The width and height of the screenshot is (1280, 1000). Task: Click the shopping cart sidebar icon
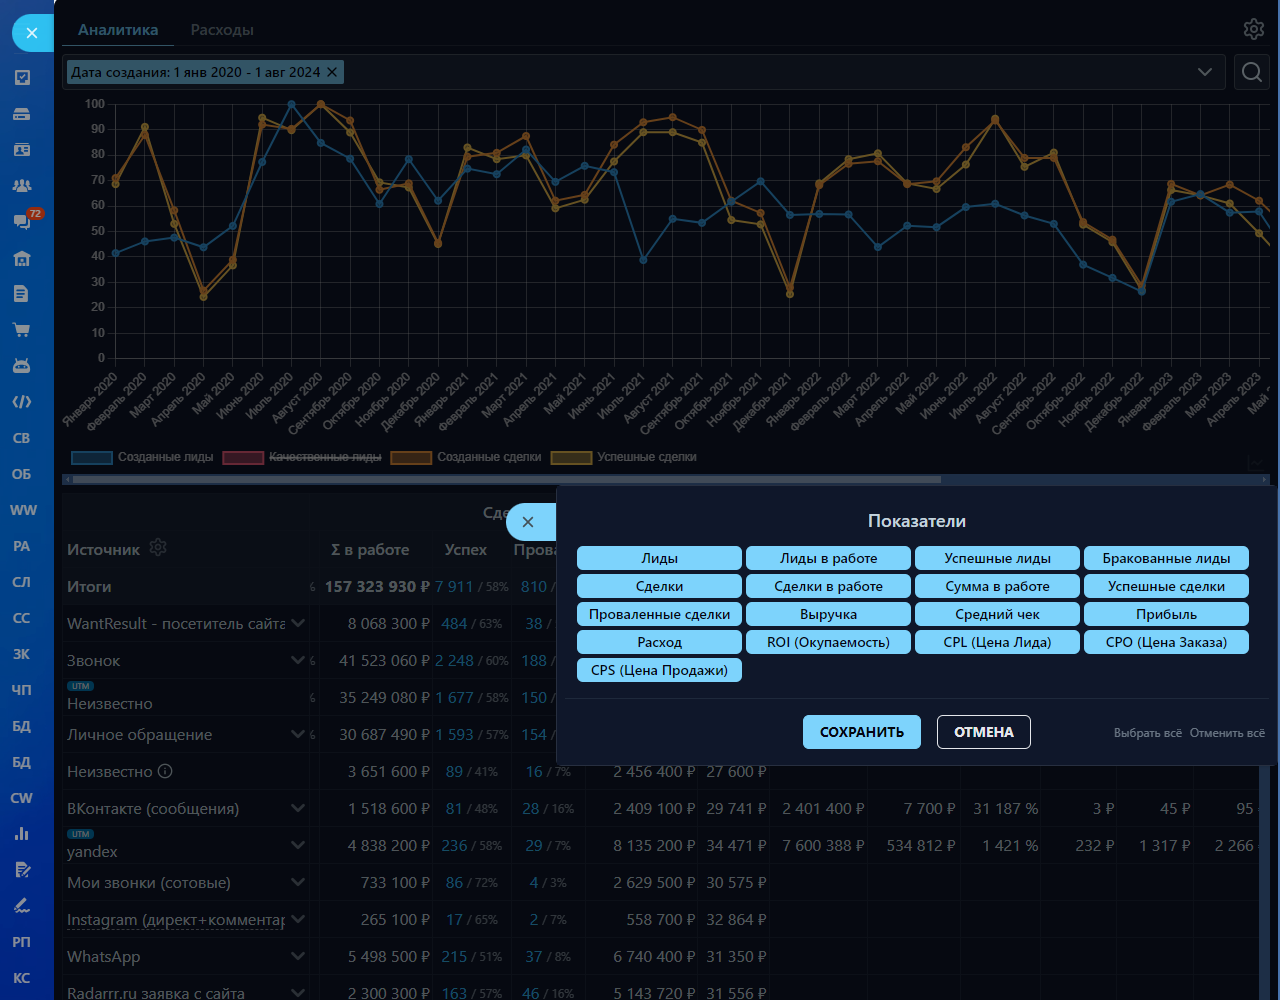(x=22, y=330)
